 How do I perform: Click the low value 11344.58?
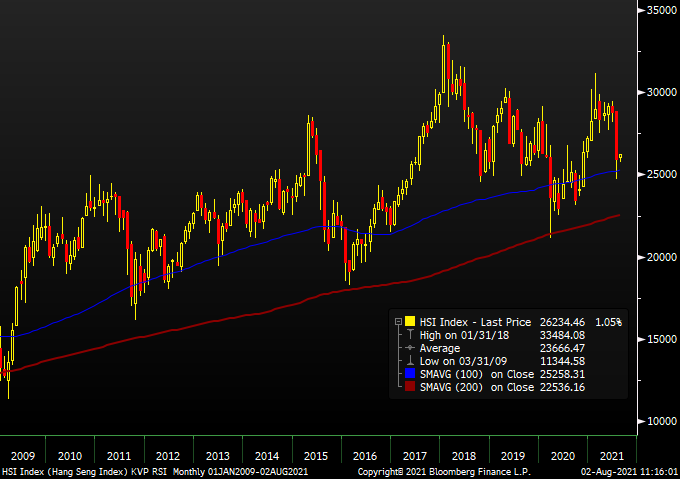tap(562, 361)
